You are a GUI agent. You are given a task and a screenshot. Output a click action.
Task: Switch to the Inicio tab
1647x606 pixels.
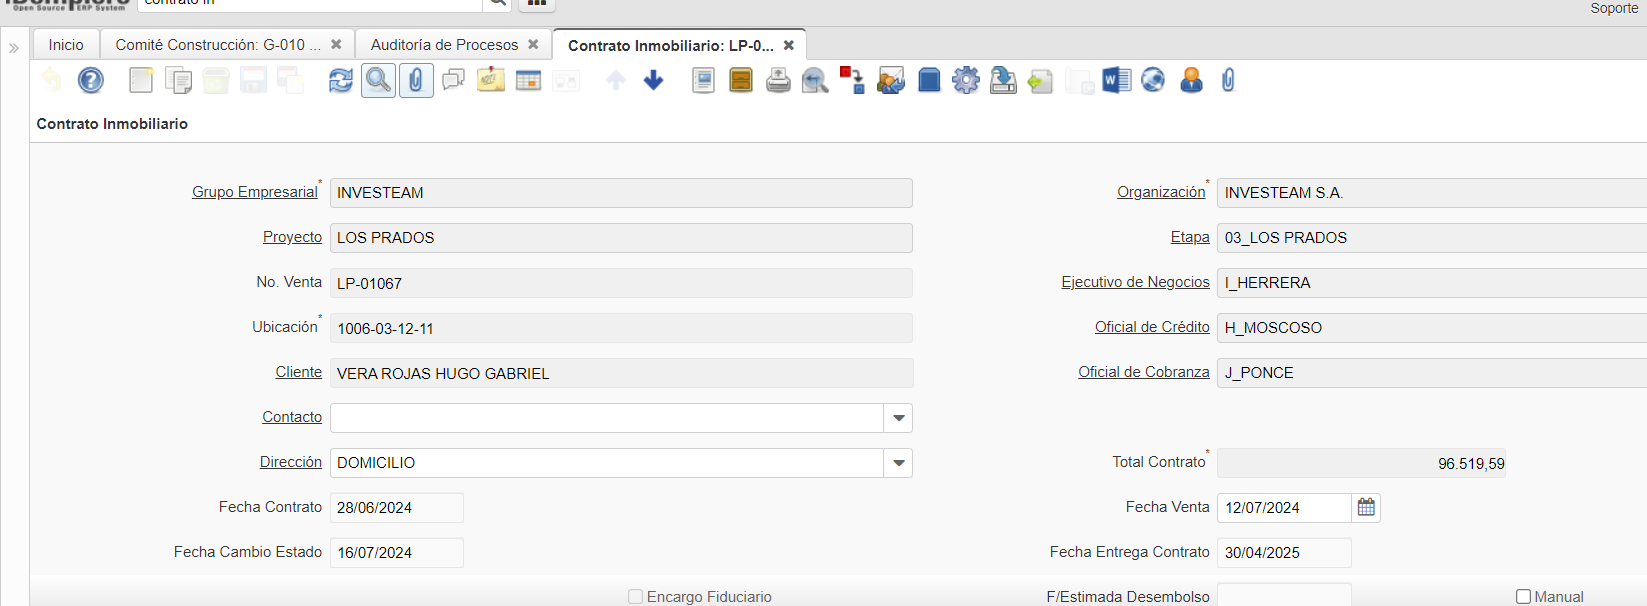[x=66, y=45]
